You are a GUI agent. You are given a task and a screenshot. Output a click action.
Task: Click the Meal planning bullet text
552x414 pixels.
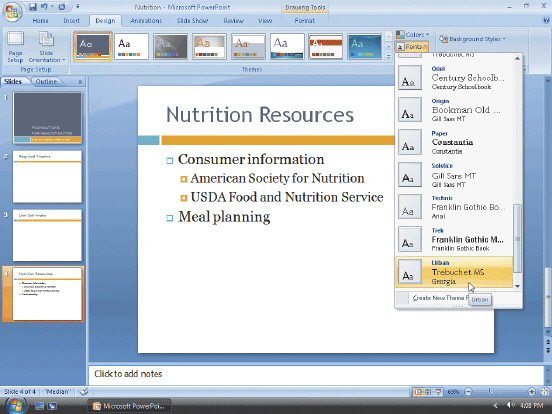224,217
